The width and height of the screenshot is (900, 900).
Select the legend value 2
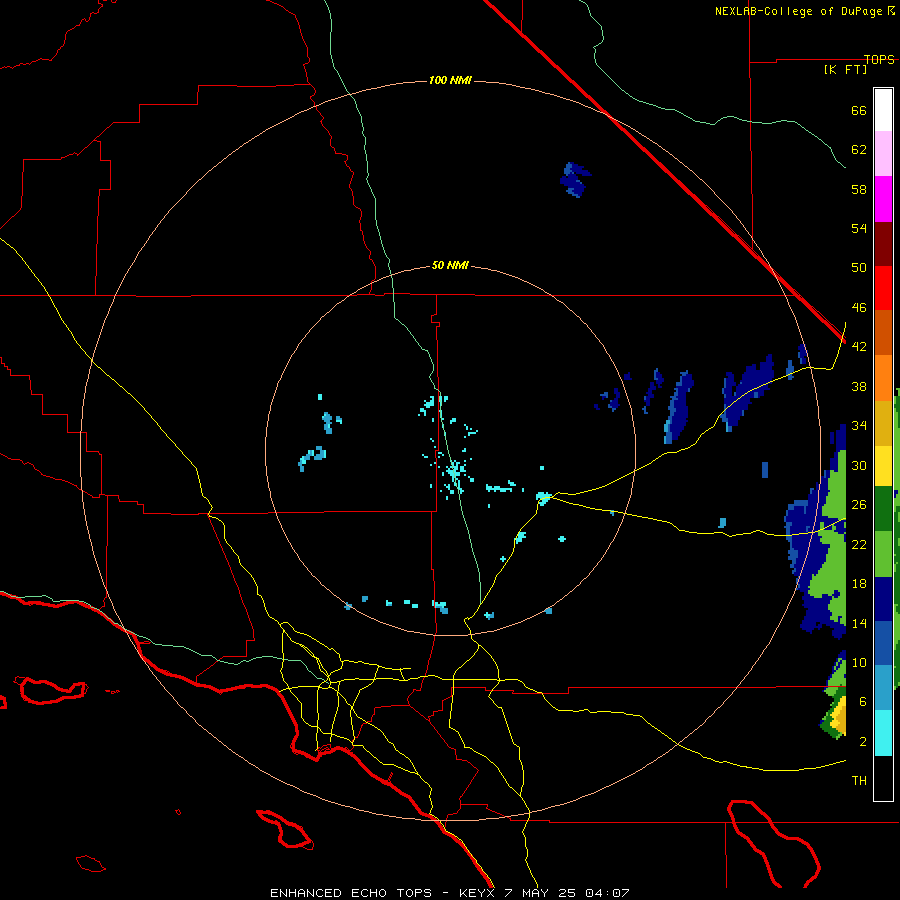(862, 742)
